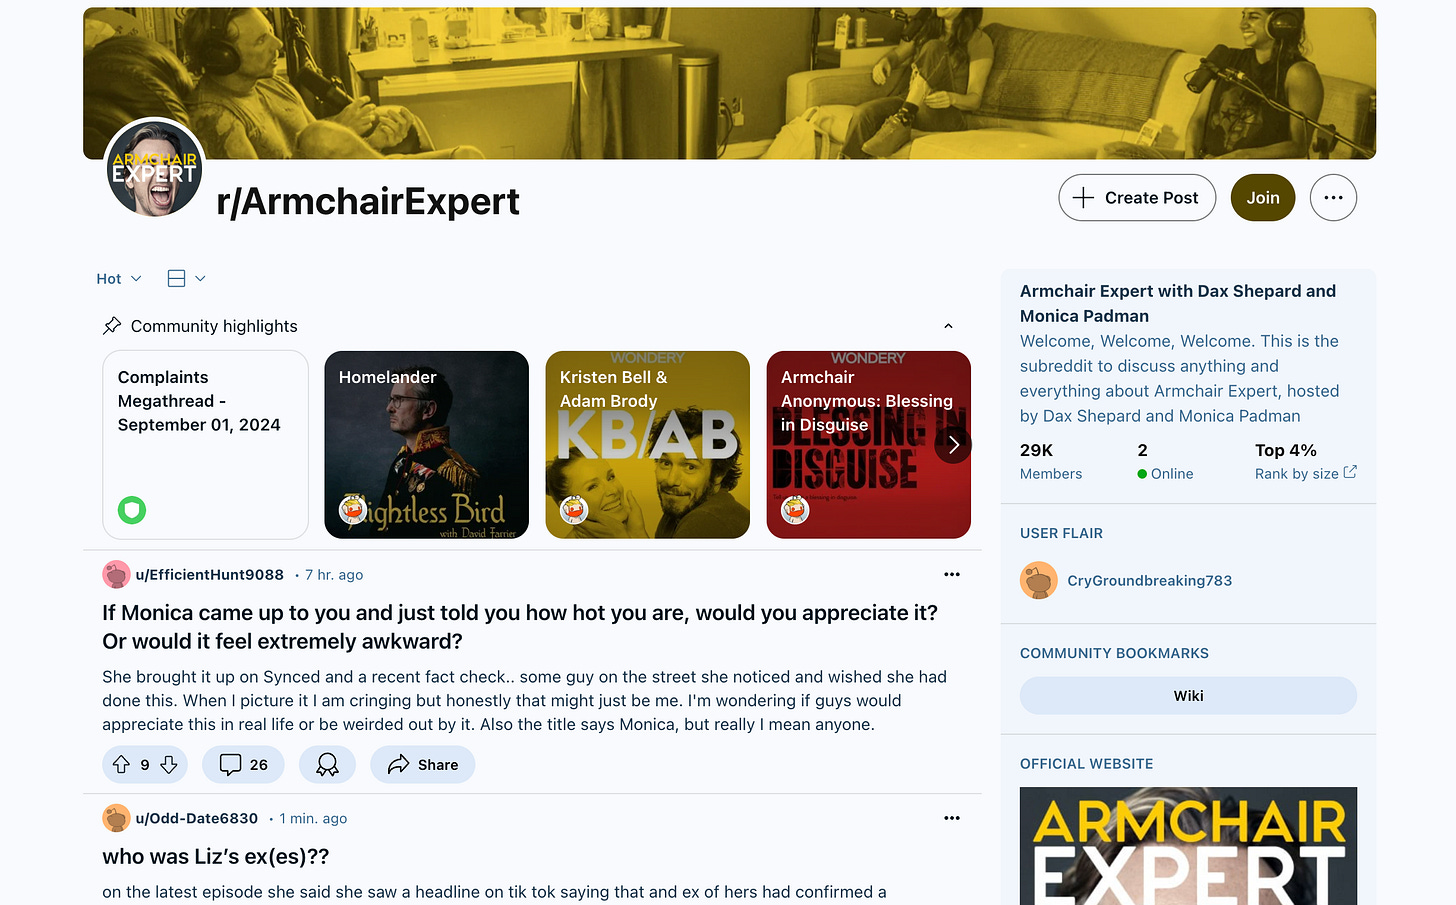
Task: Share the Monica hot post
Action: tap(422, 765)
